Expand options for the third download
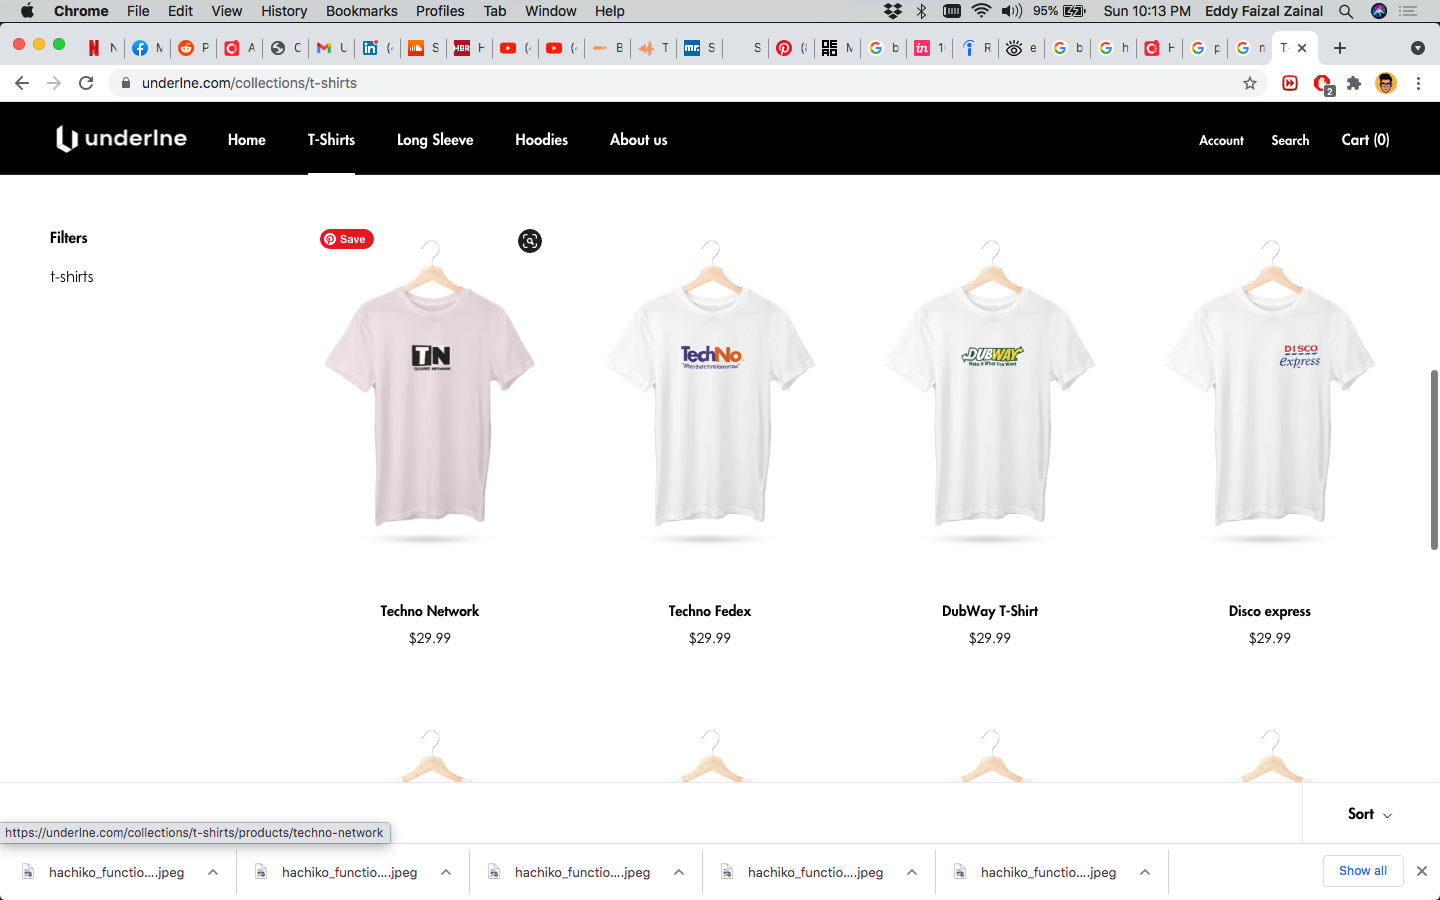 679,872
